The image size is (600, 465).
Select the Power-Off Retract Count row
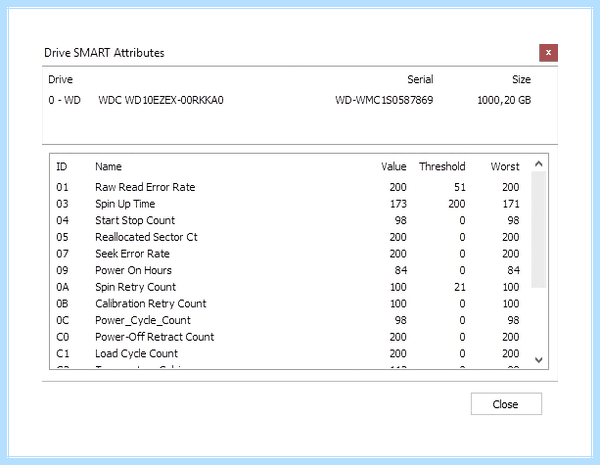288,337
